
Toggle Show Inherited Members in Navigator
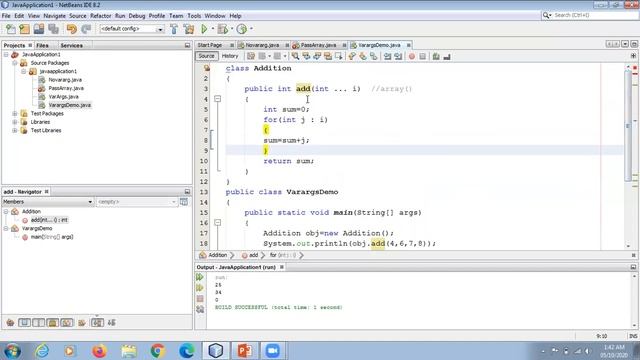(x=10, y=323)
